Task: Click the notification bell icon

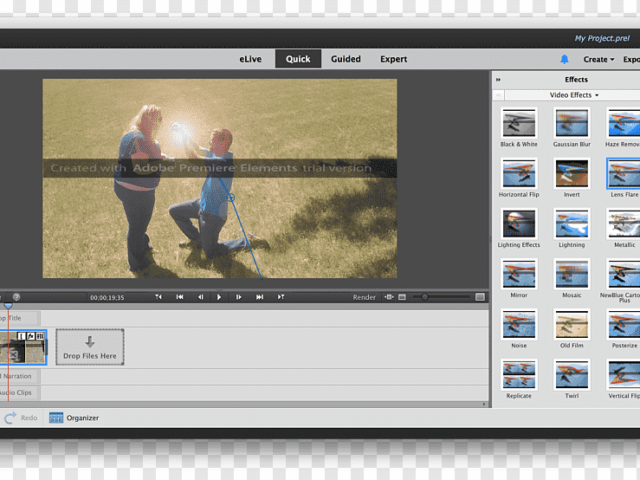Action: coord(564,59)
